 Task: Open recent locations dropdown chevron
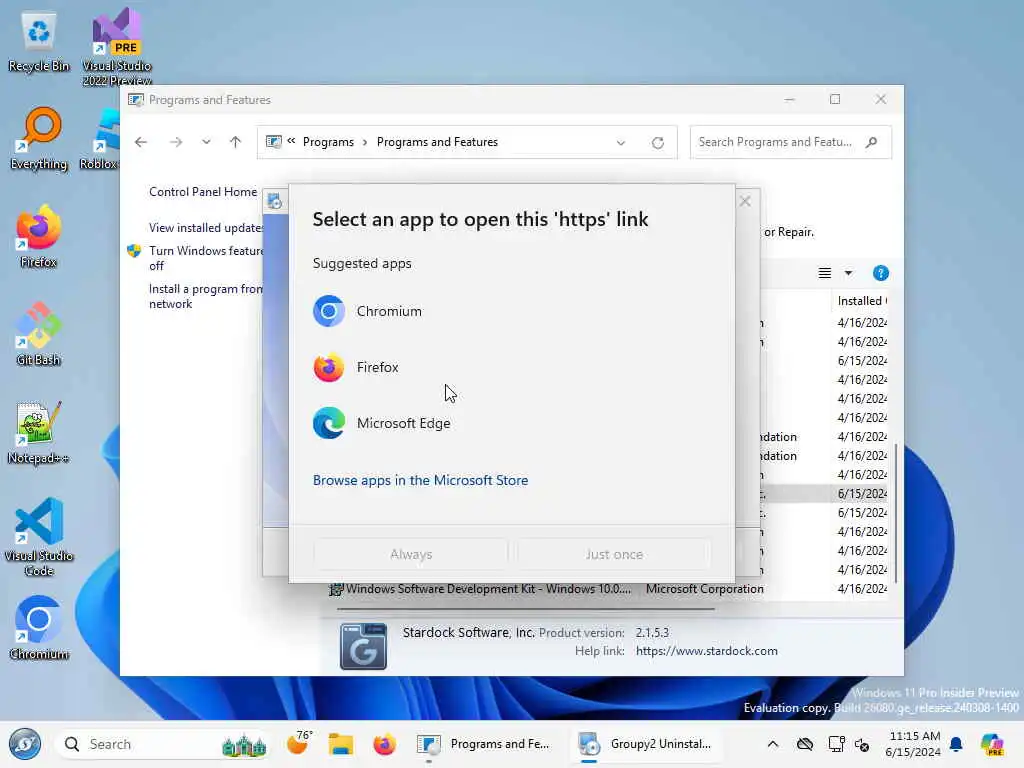[206, 142]
